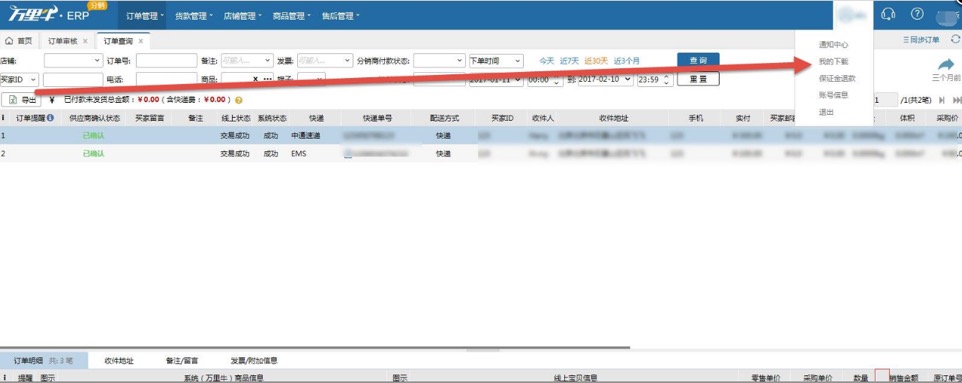Open the help question mark icon
962x383 pixels.
pos(917,14)
